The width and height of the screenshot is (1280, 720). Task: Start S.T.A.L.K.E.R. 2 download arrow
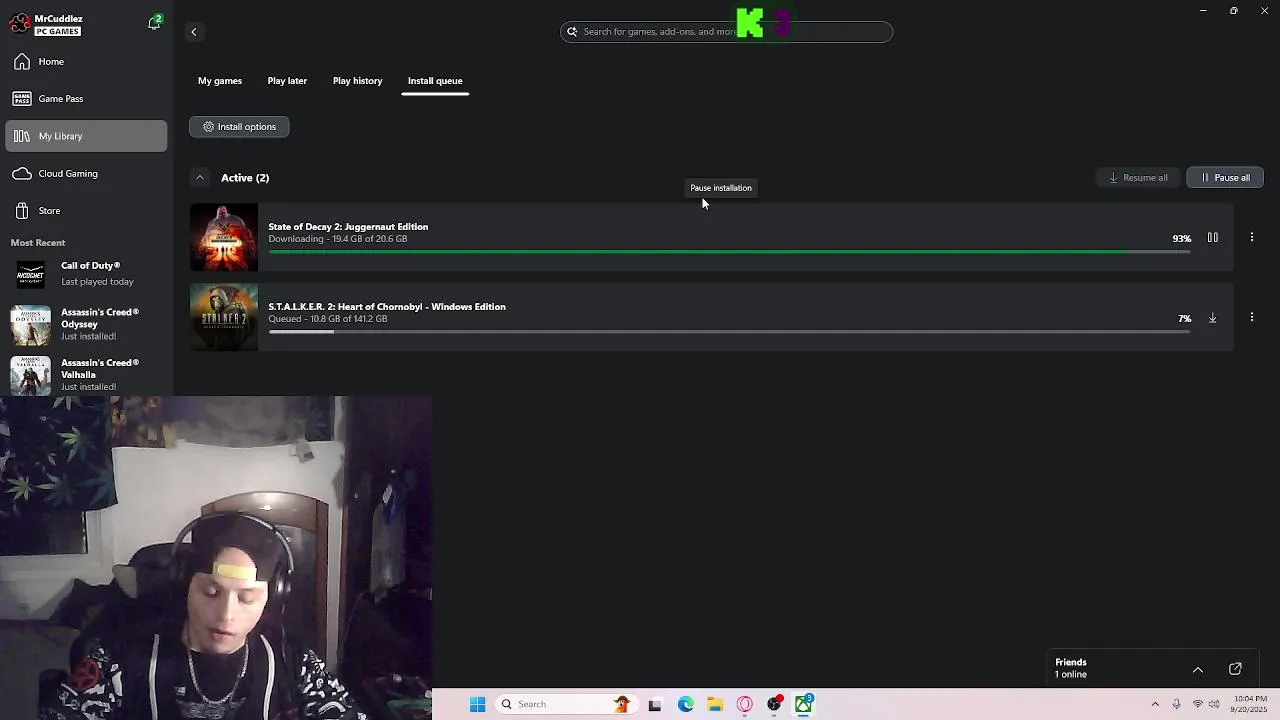point(1212,318)
